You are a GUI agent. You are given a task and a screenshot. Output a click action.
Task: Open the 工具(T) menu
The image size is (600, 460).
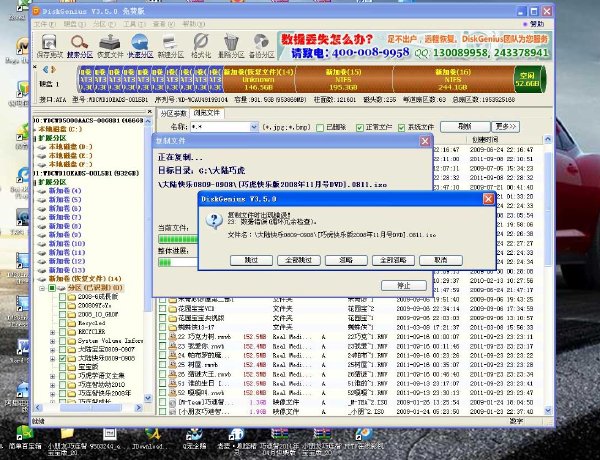134,24
